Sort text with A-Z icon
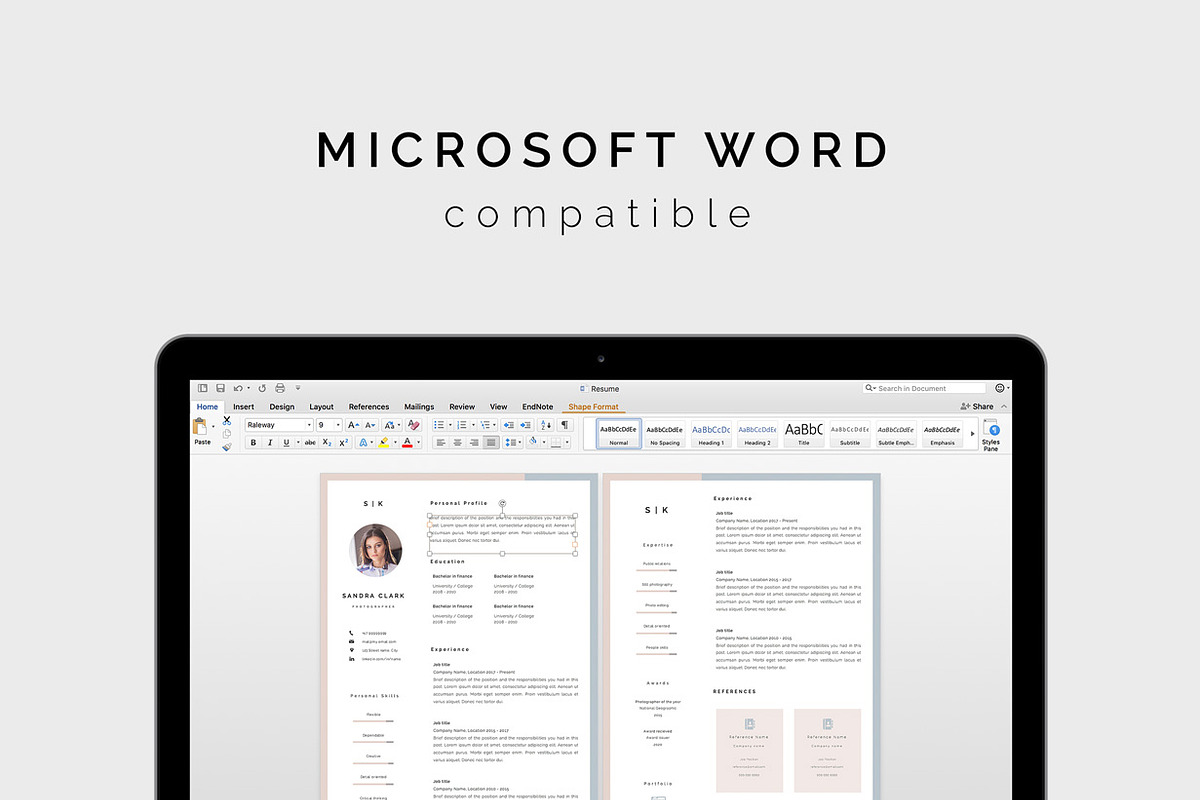This screenshot has height=800, width=1200. (x=547, y=425)
